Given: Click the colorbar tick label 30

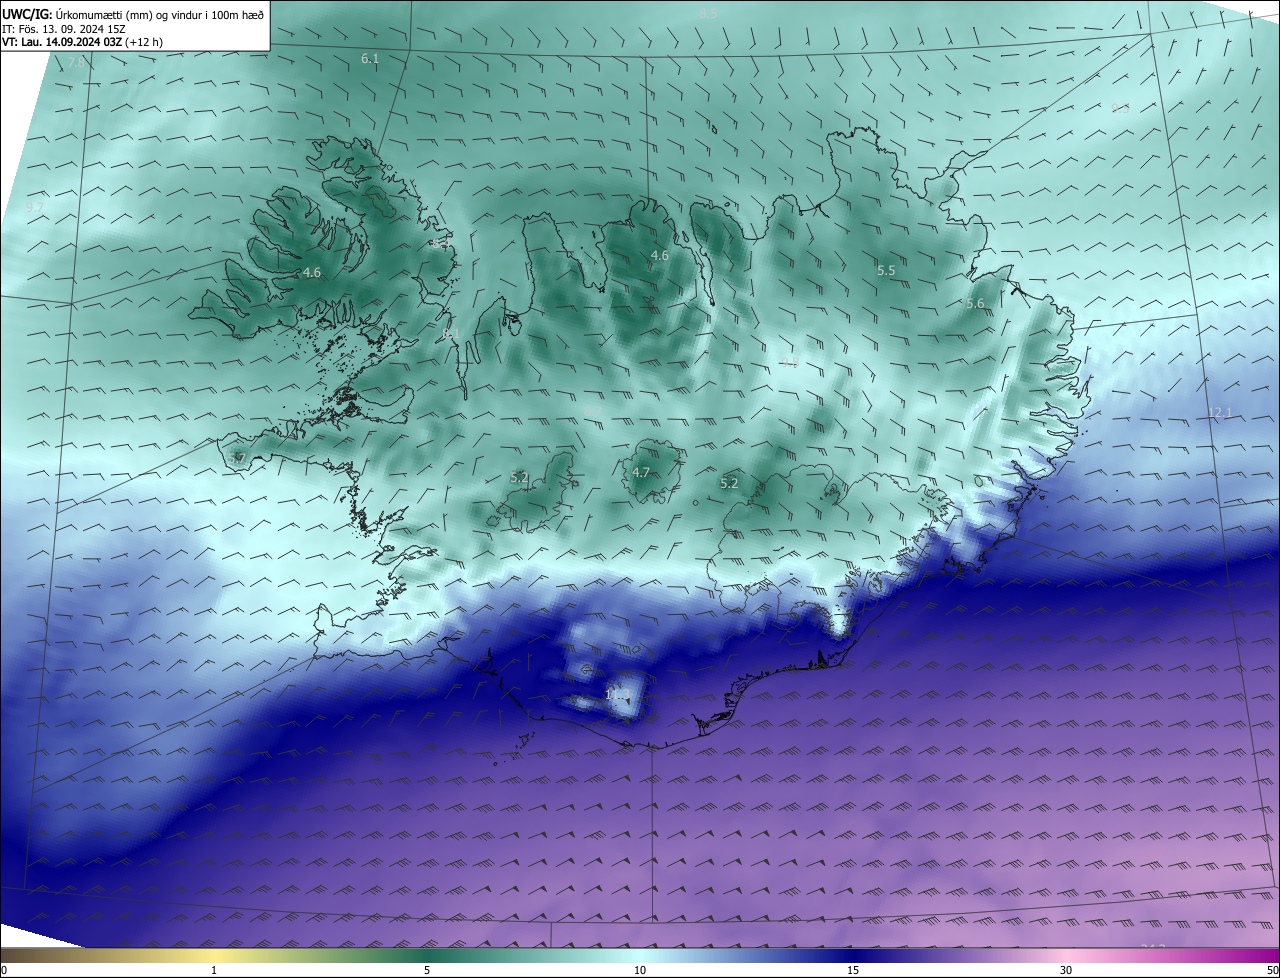Looking at the screenshot, I should (x=1066, y=970).
